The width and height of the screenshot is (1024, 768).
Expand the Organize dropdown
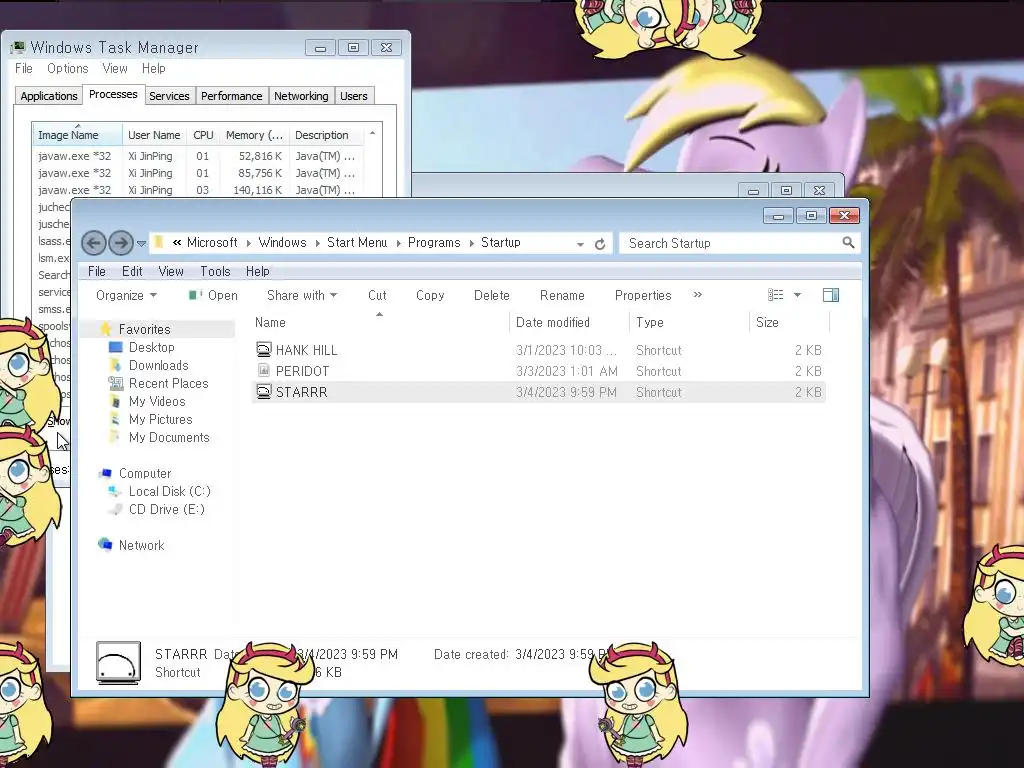pos(126,295)
